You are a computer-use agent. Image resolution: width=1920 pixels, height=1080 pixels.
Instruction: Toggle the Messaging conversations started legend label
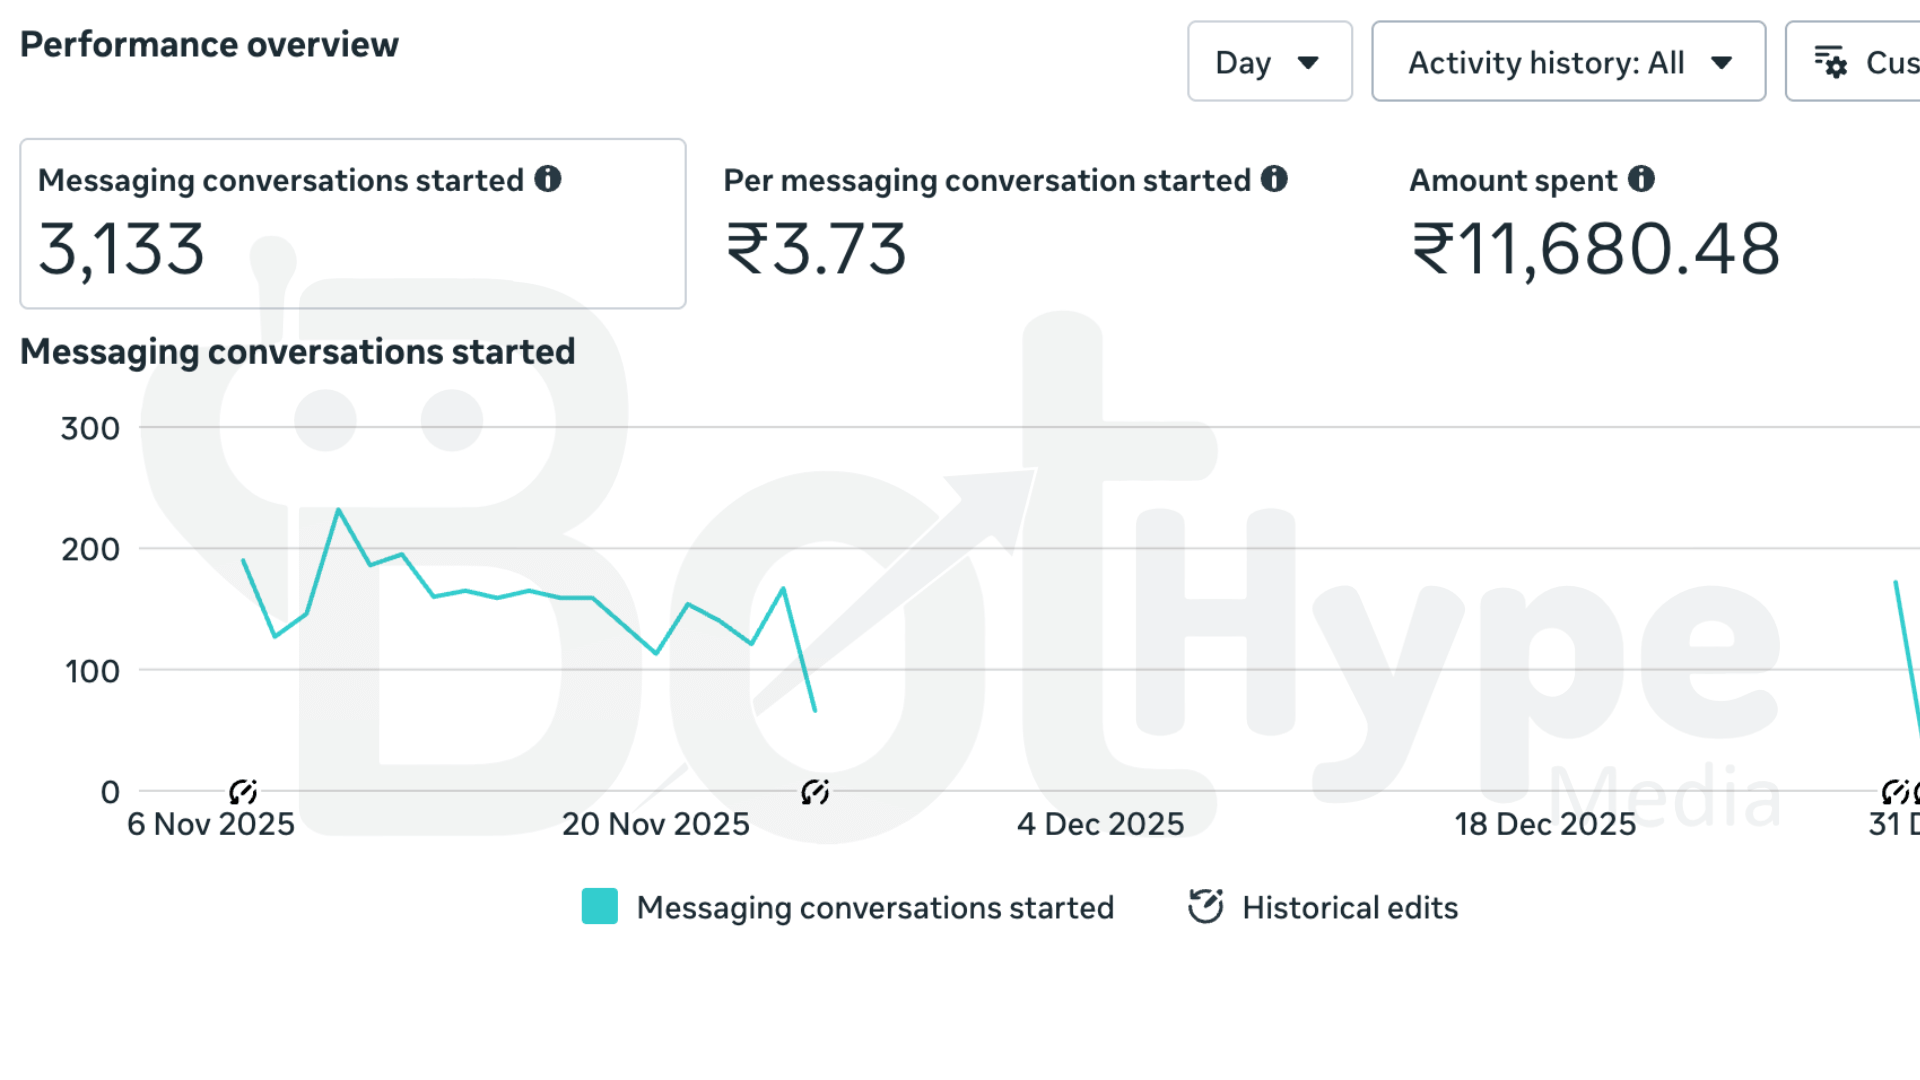tap(875, 907)
